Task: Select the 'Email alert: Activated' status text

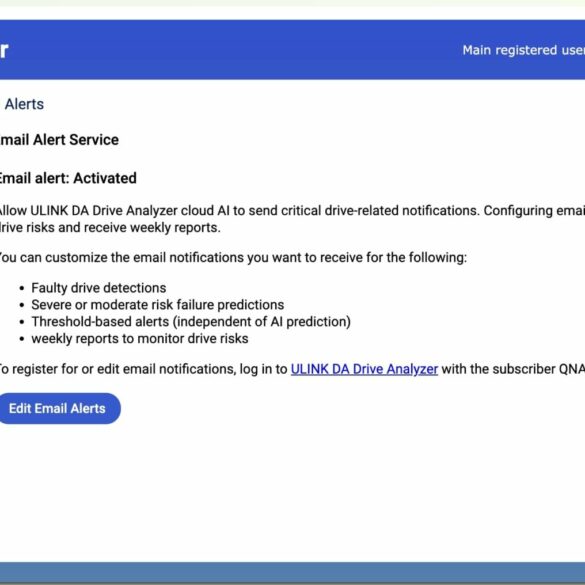Action: click(68, 178)
